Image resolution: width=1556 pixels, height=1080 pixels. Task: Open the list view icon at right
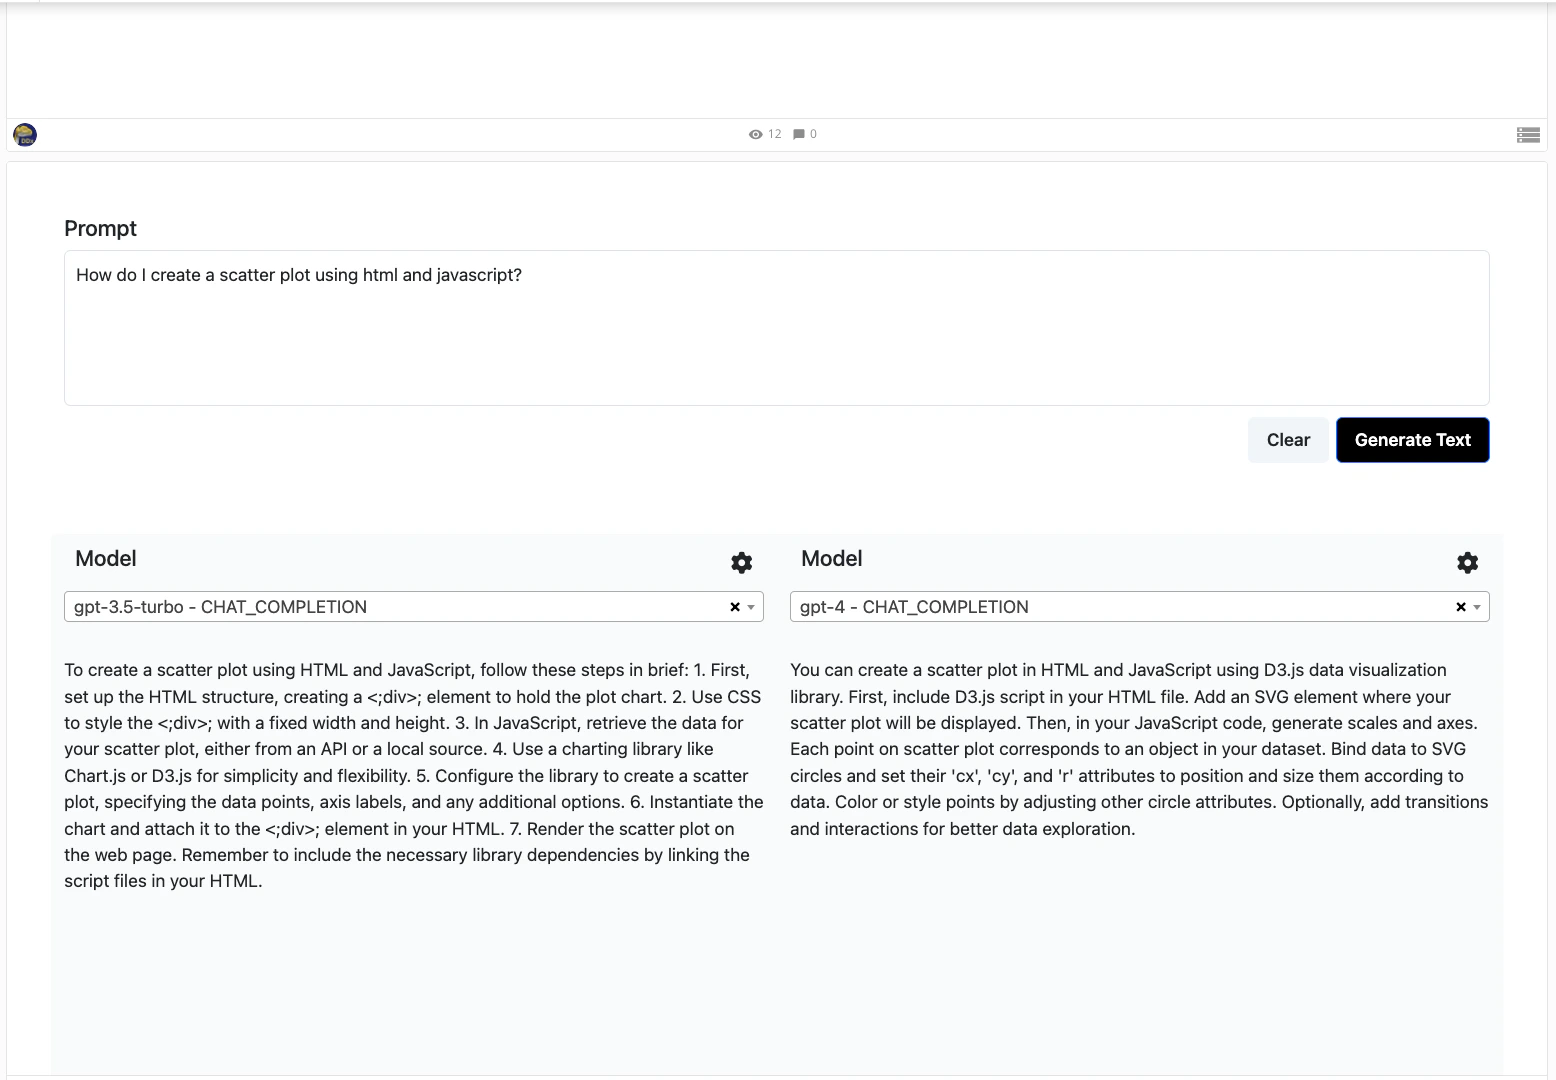click(1528, 135)
